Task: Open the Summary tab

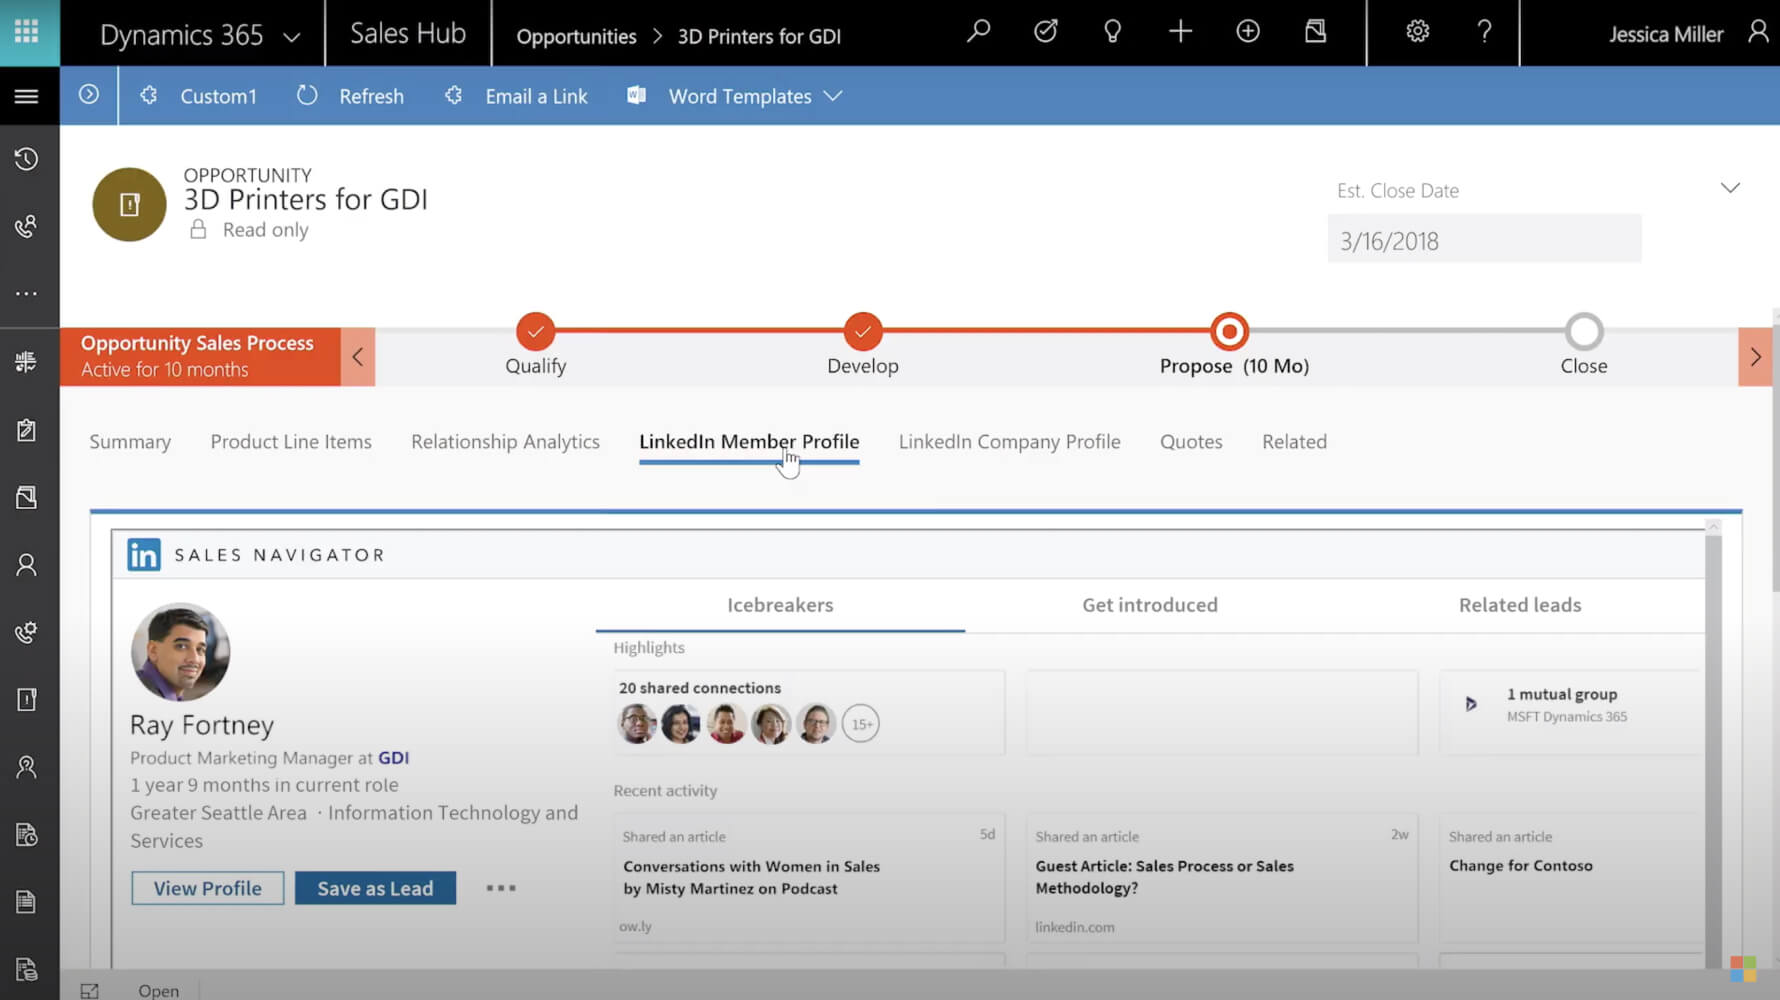Action: pos(130,441)
